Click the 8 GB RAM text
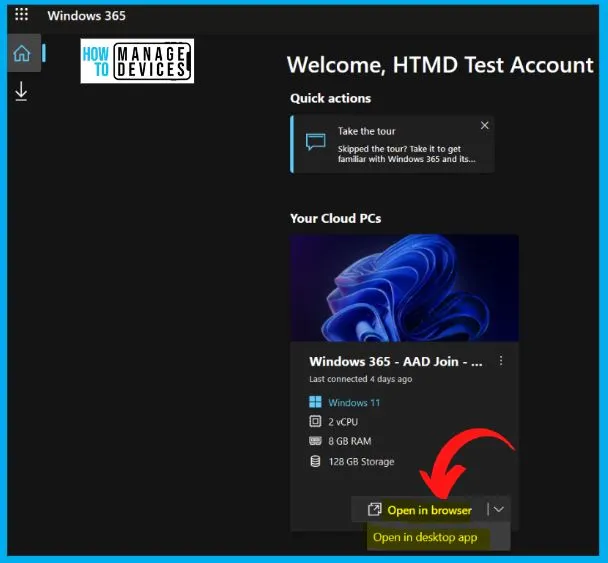The width and height of the screenshot is (608, 563). [x=350, y=441]
